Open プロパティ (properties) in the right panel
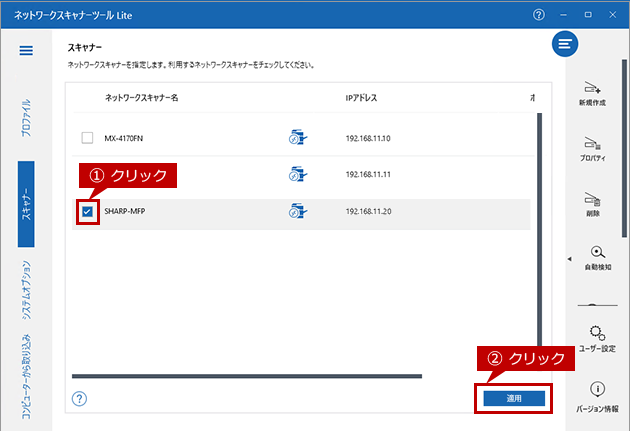The height and width of the screenshot is (431, 630). 592,149
